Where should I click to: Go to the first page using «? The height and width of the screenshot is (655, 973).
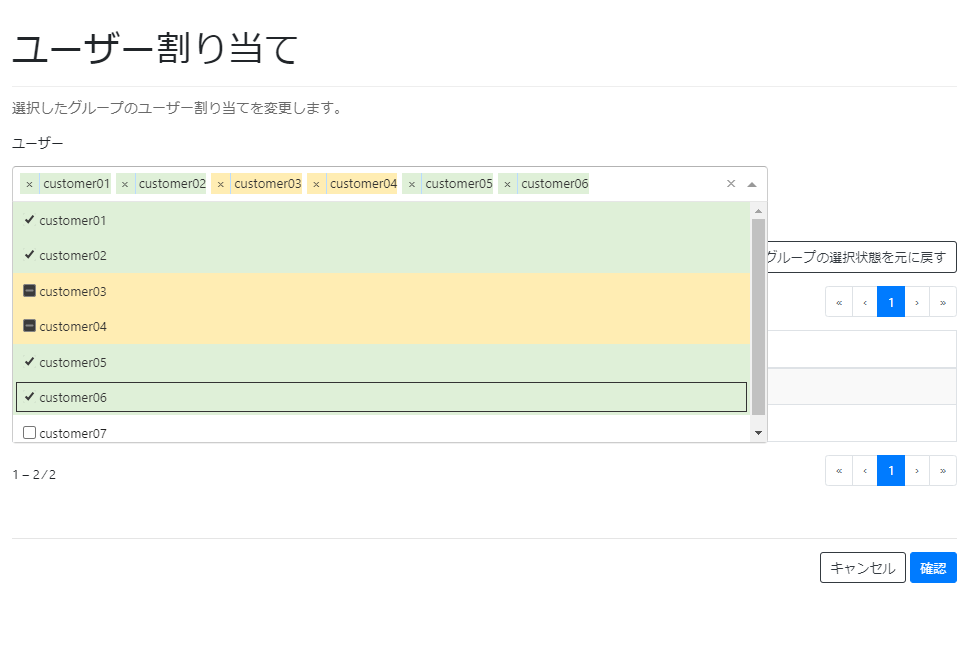pyautogui.click(x=839, y=470)
